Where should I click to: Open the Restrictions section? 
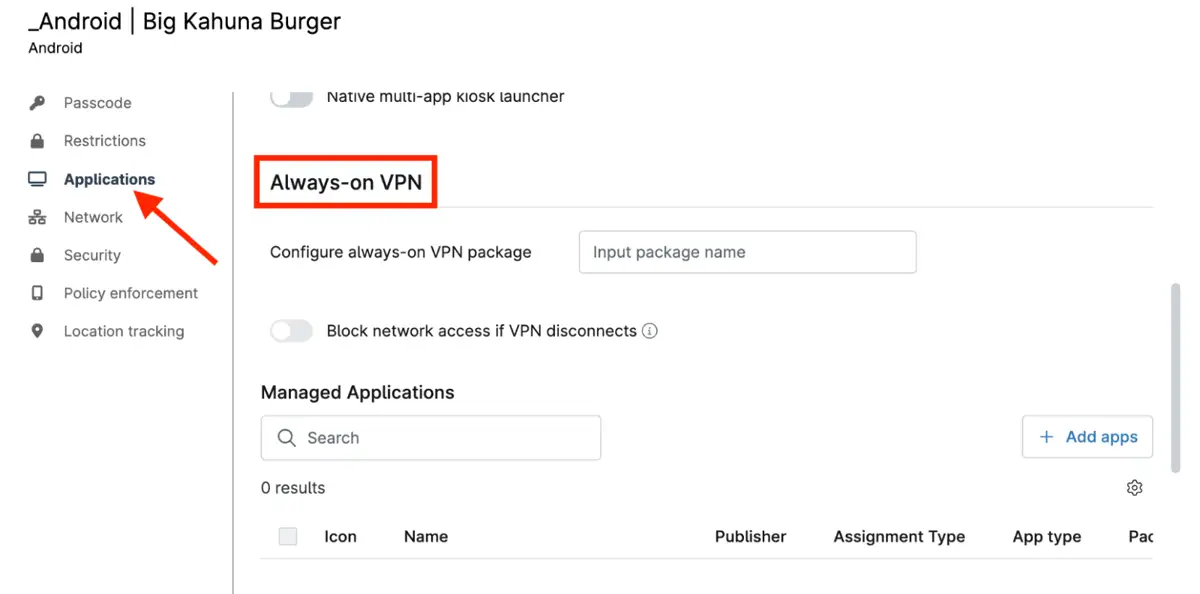(x=105, y=141)
